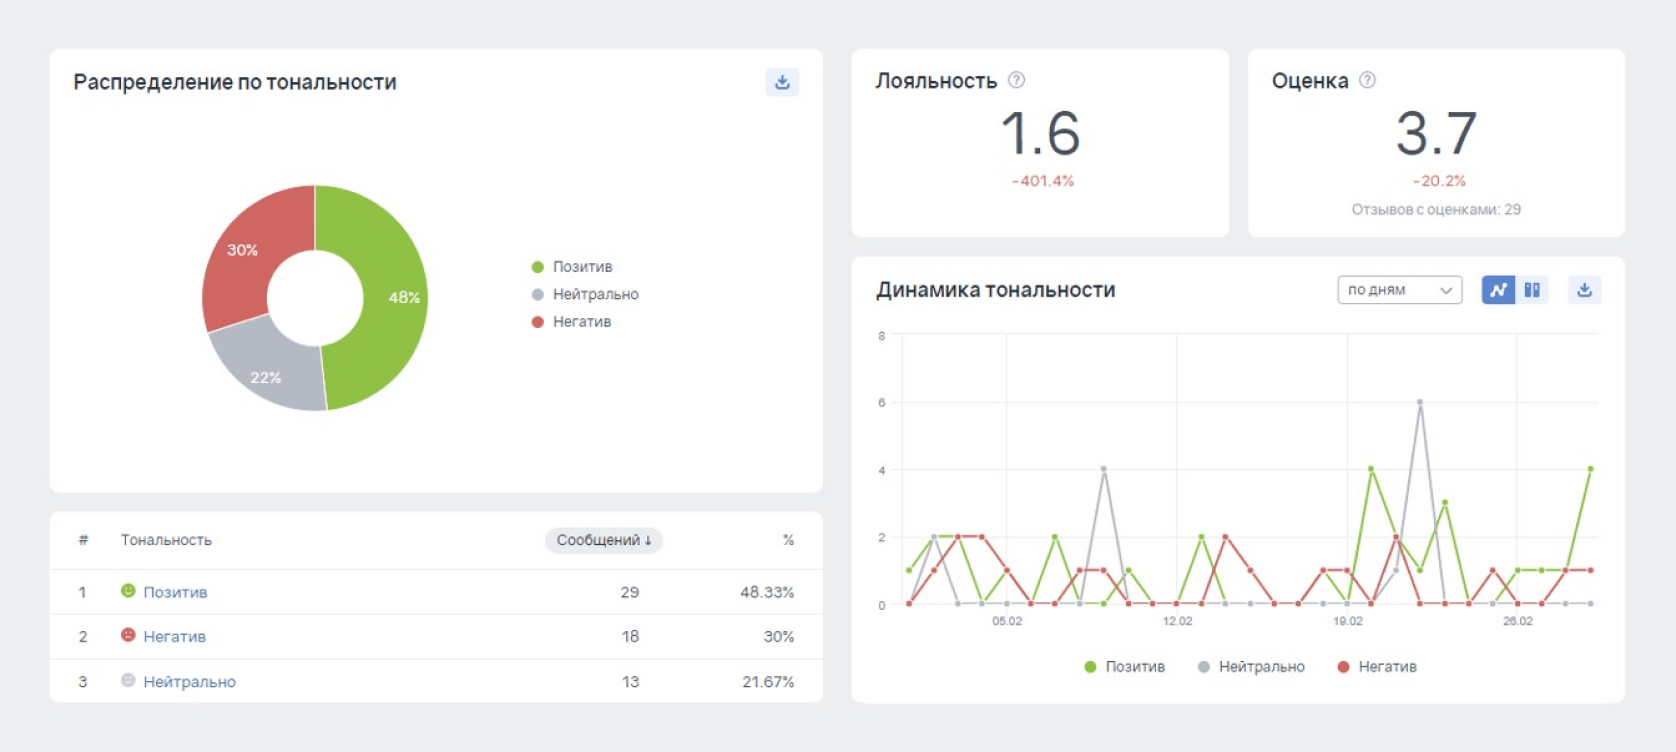Sort table by Сообщений column

pyautogui.click(x=604, y=540)
